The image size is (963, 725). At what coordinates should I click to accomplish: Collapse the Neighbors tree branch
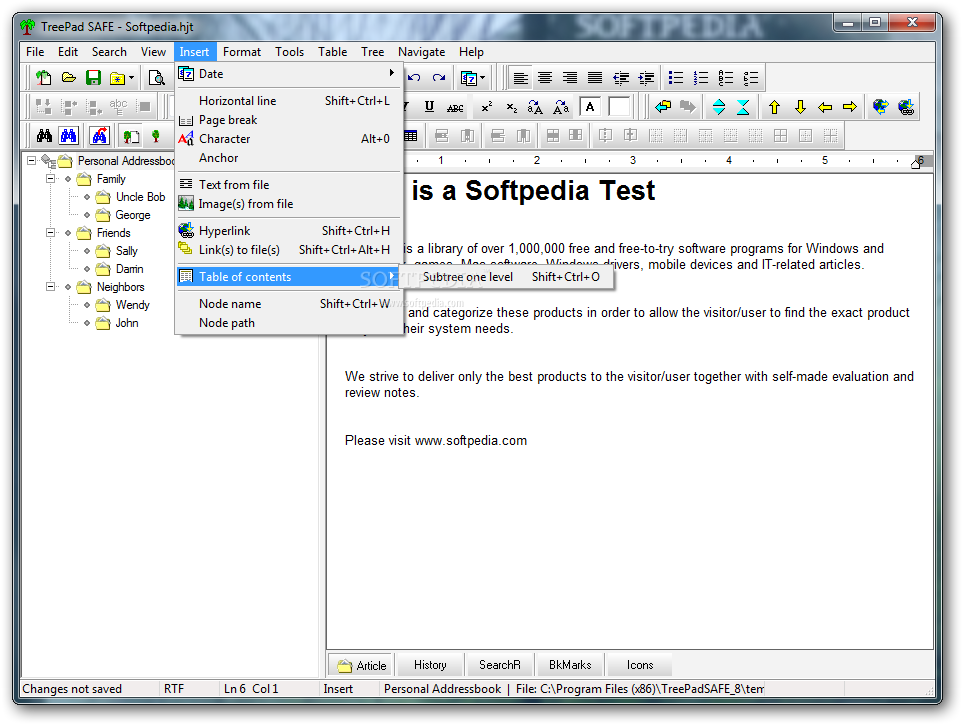point(50,287)
